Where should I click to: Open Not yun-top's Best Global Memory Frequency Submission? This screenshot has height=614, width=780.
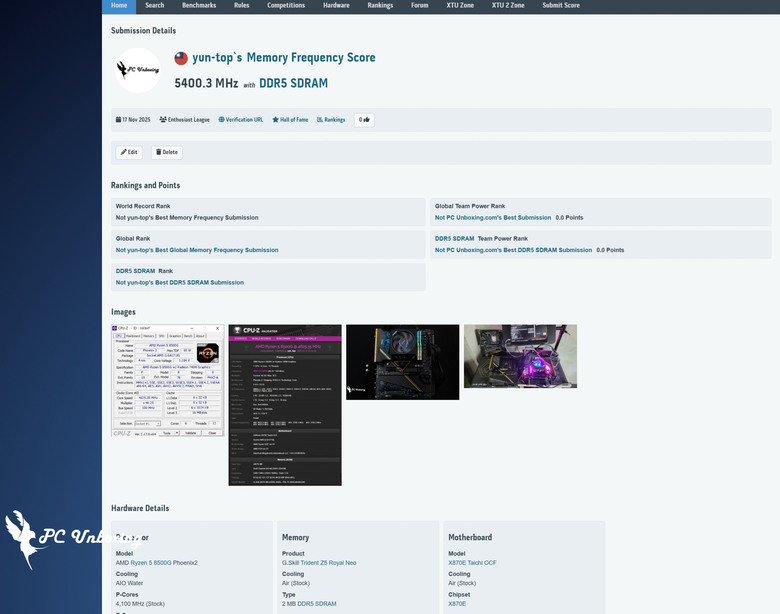(197, 250)
